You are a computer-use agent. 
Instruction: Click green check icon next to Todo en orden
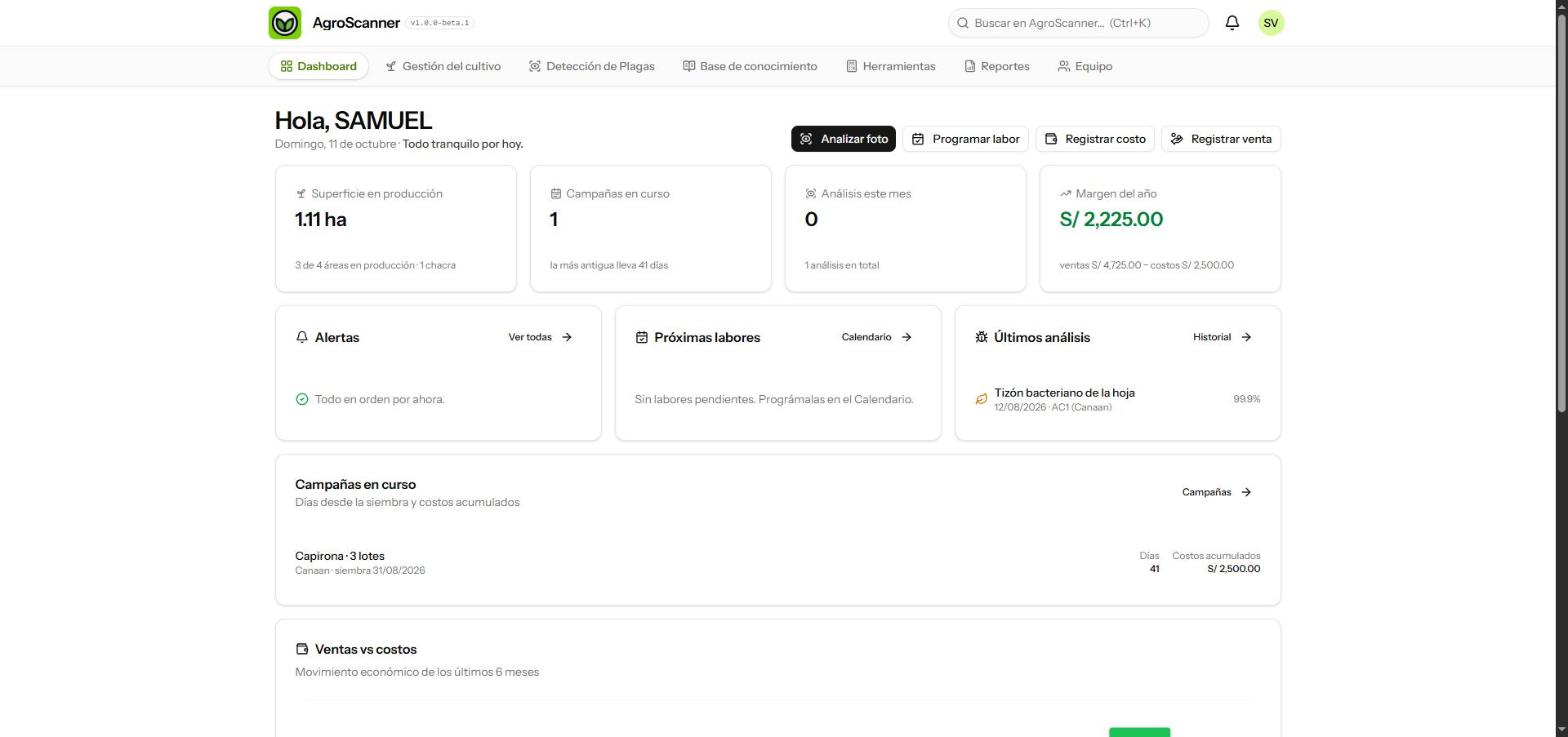tap(302, 399)
